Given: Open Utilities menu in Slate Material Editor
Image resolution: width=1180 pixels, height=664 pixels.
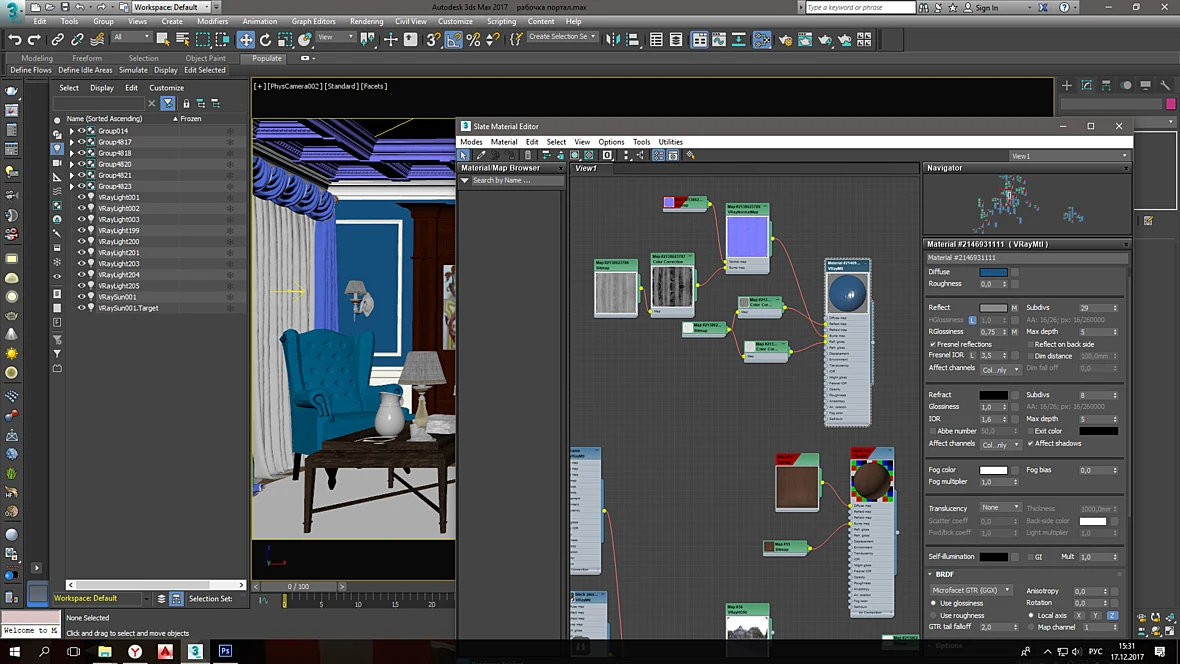Looking at the screenshot, I should click(671, 142).
